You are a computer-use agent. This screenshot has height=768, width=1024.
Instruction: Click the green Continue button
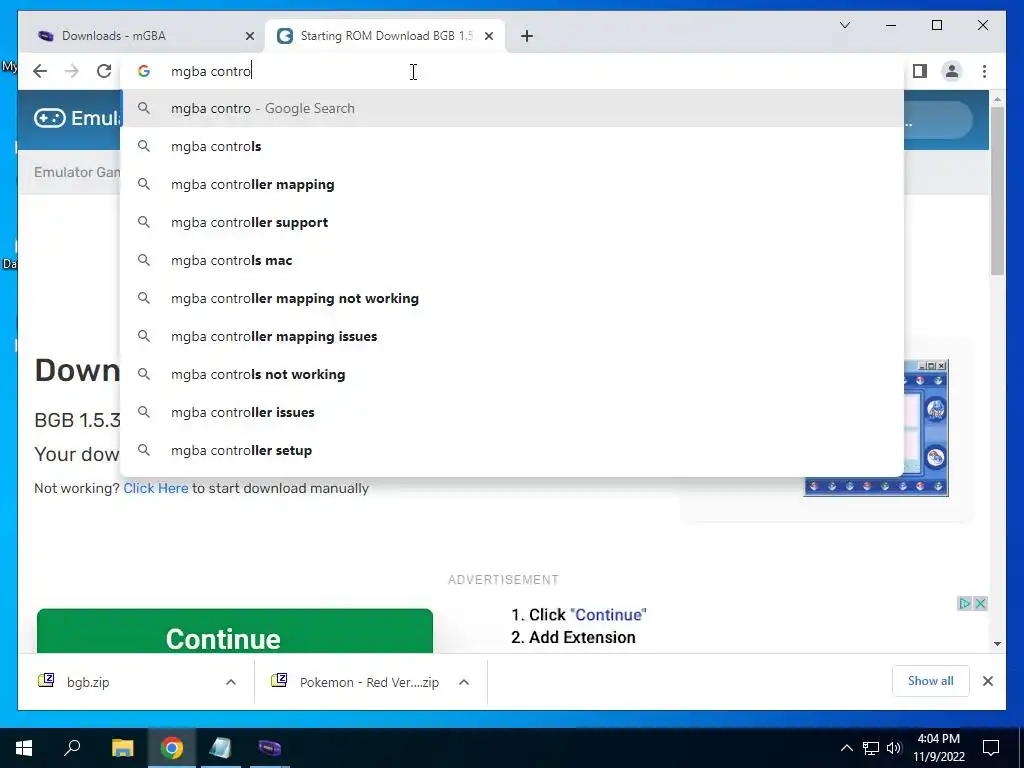[235, 631]
